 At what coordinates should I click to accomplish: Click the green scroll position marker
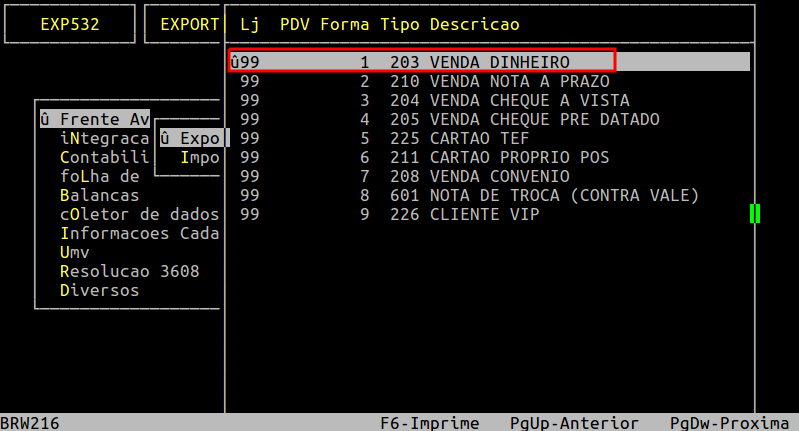click(x=755, y=213)
